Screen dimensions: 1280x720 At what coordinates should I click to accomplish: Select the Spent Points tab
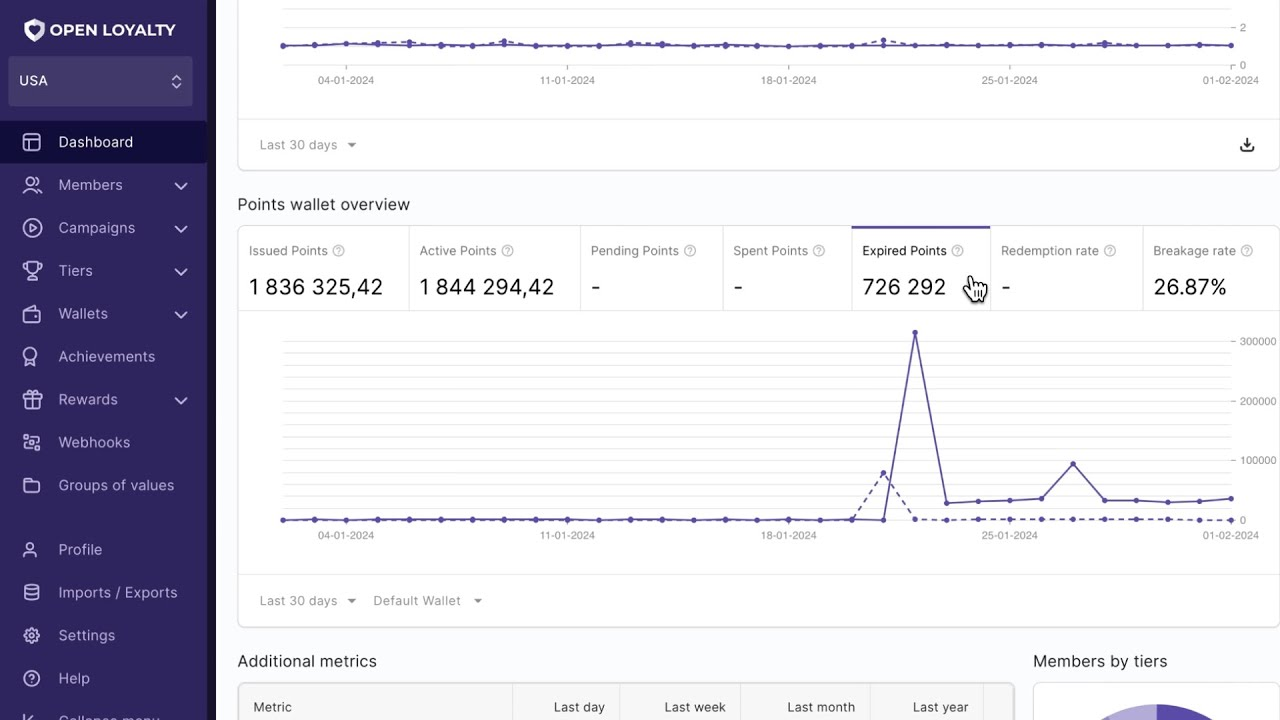[787, 269]
